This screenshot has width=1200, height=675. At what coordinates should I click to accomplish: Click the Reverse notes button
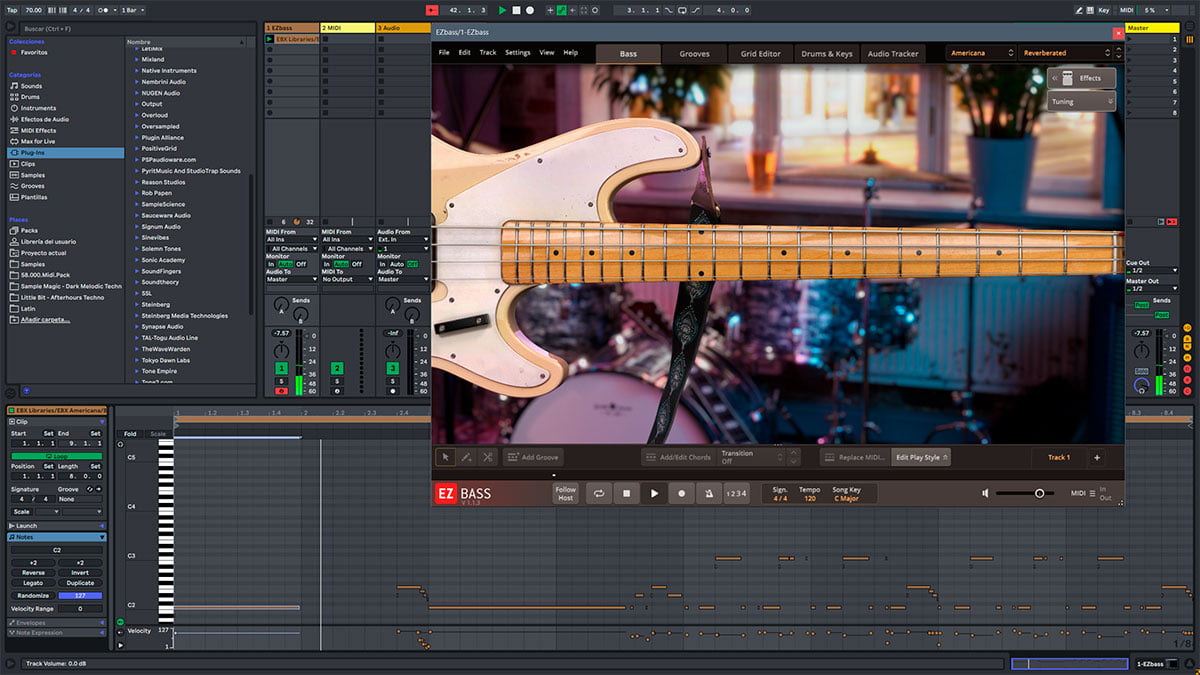(33, 573)
